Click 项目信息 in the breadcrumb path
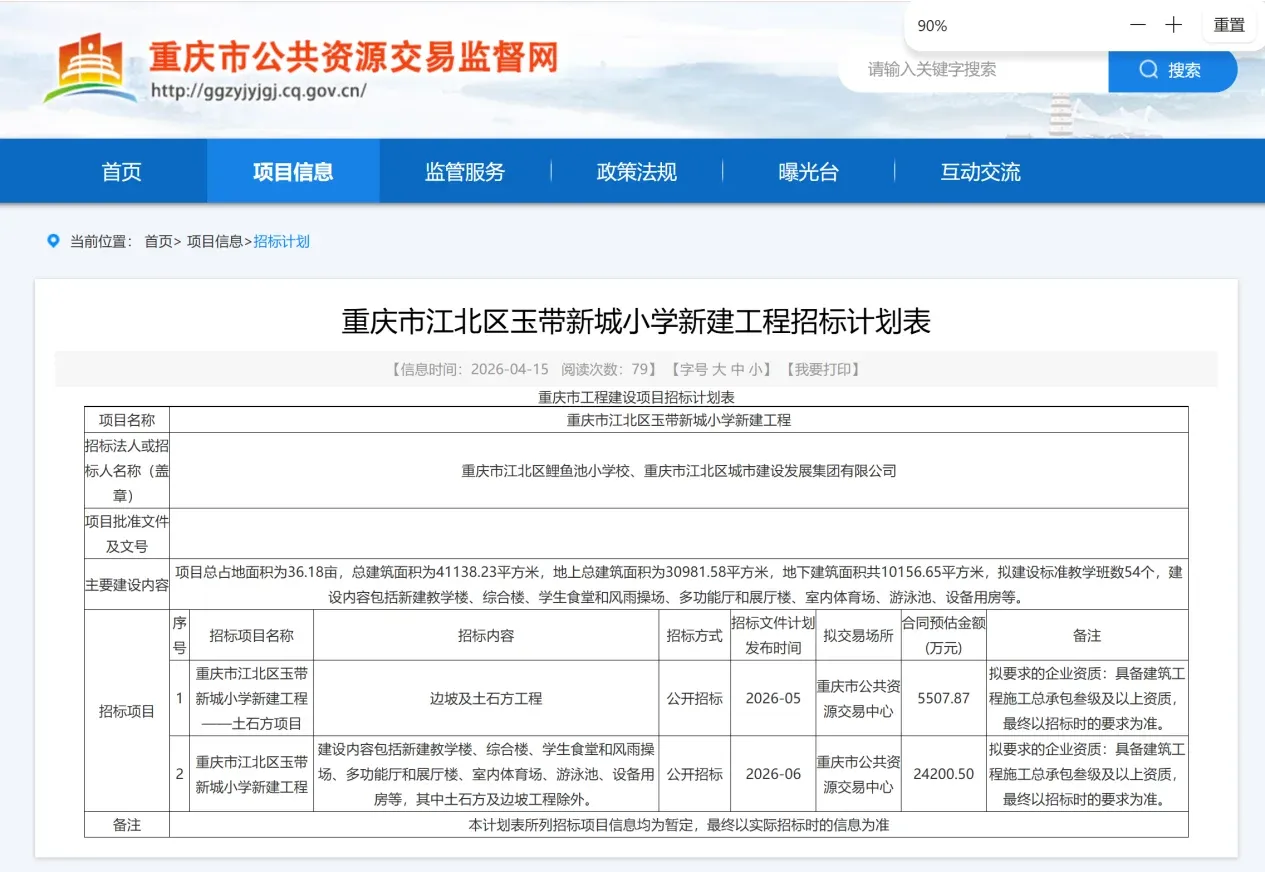The height and width of the screenshot is (872, 1265). [x=214, y=241]
